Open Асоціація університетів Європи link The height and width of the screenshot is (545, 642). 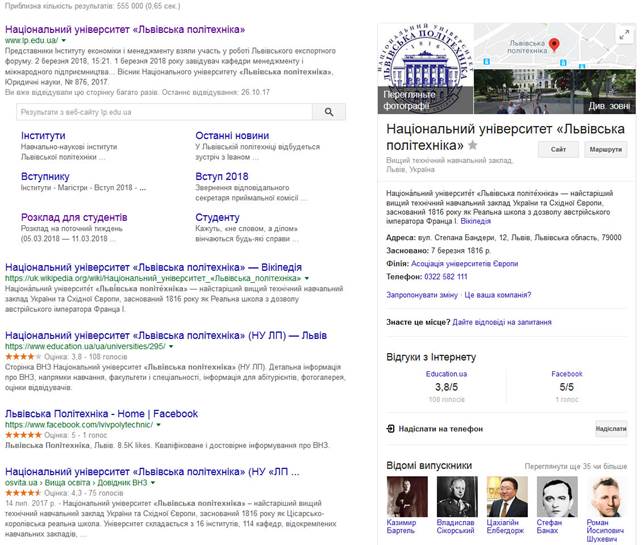click(x=464, y=264)
